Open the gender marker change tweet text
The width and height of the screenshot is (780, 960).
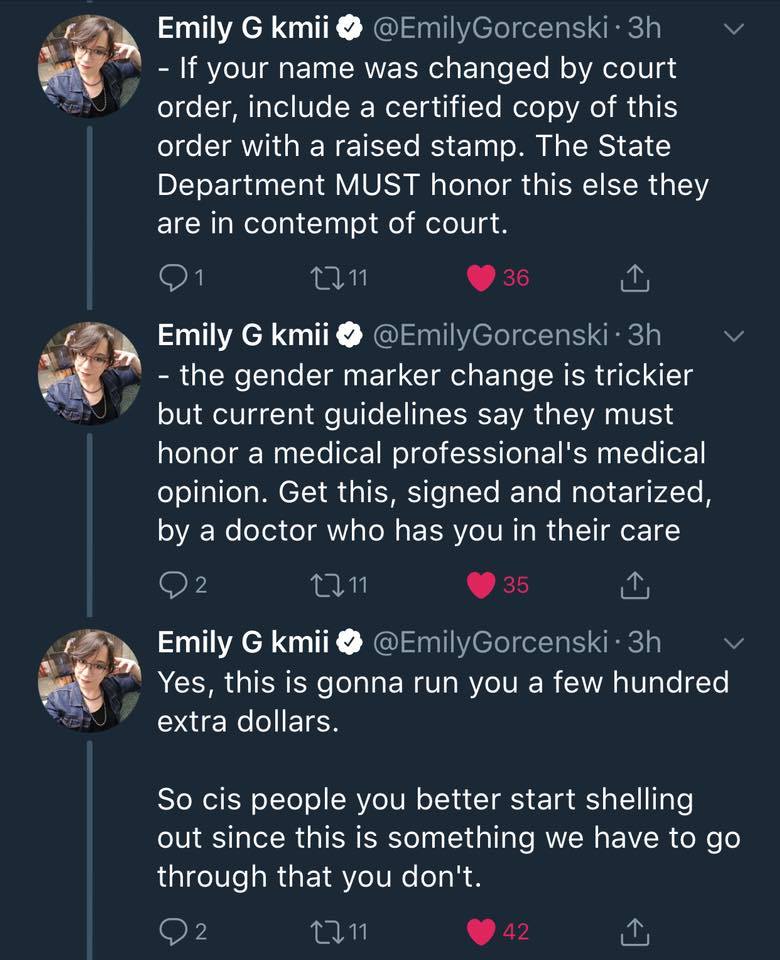click(x=430, y=453)
